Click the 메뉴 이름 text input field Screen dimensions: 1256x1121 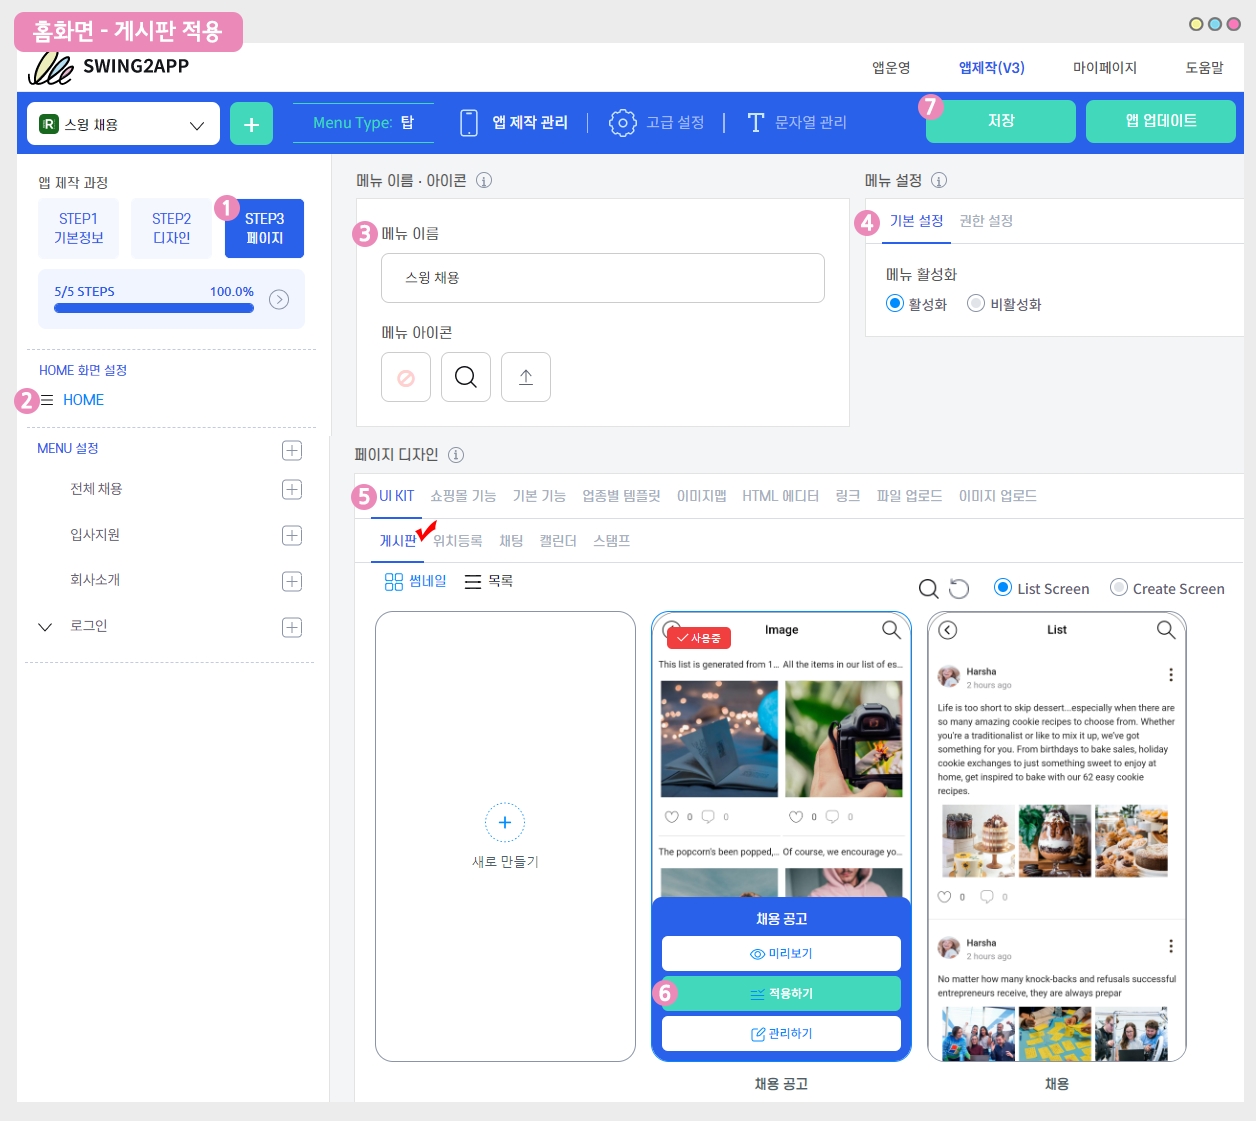[x=602, y=278]
